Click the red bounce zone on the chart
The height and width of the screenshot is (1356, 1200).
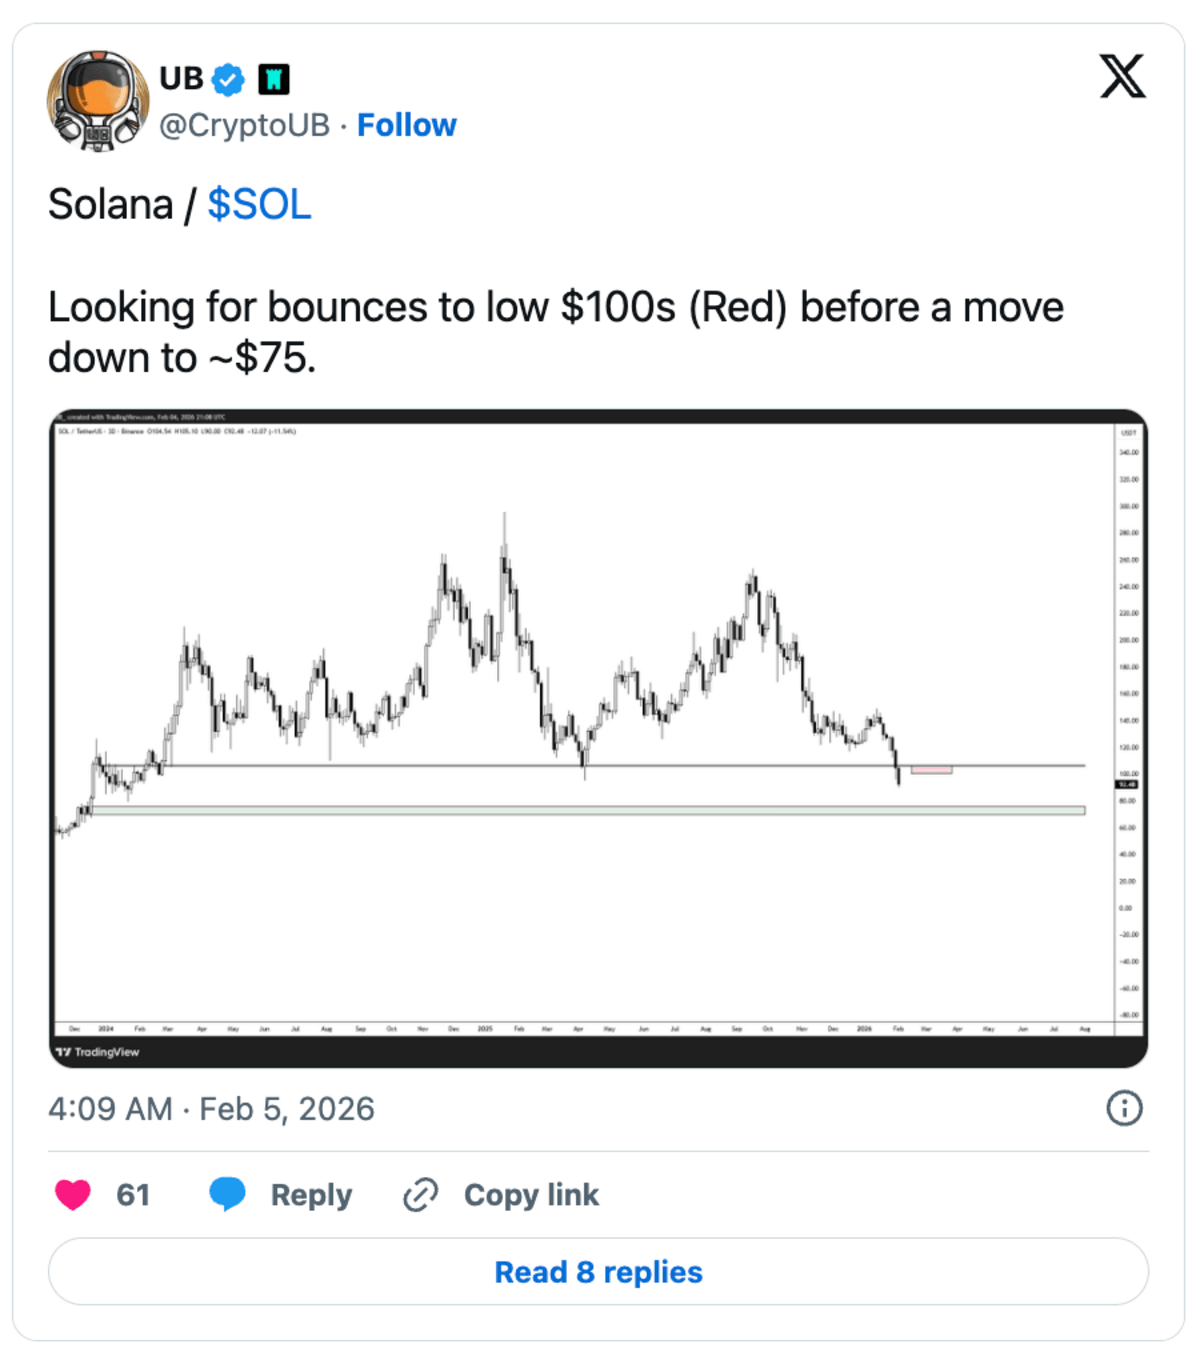click(x=931, y=770)
